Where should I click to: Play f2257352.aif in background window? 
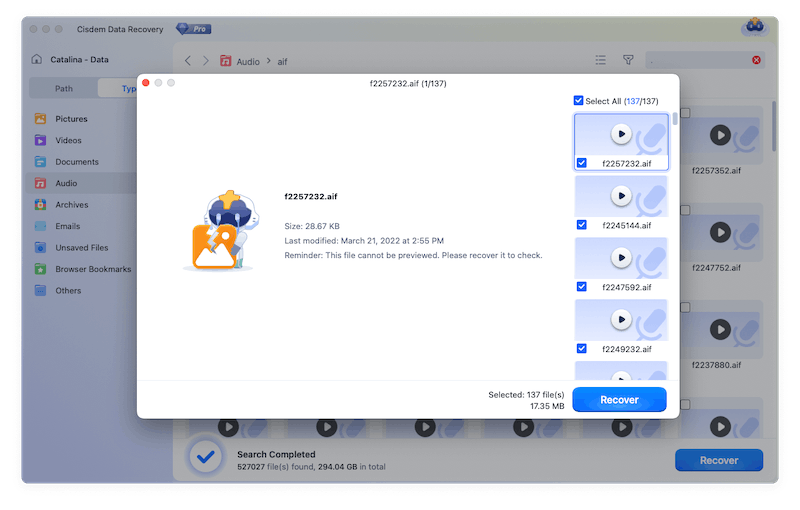tap(720, 135)
